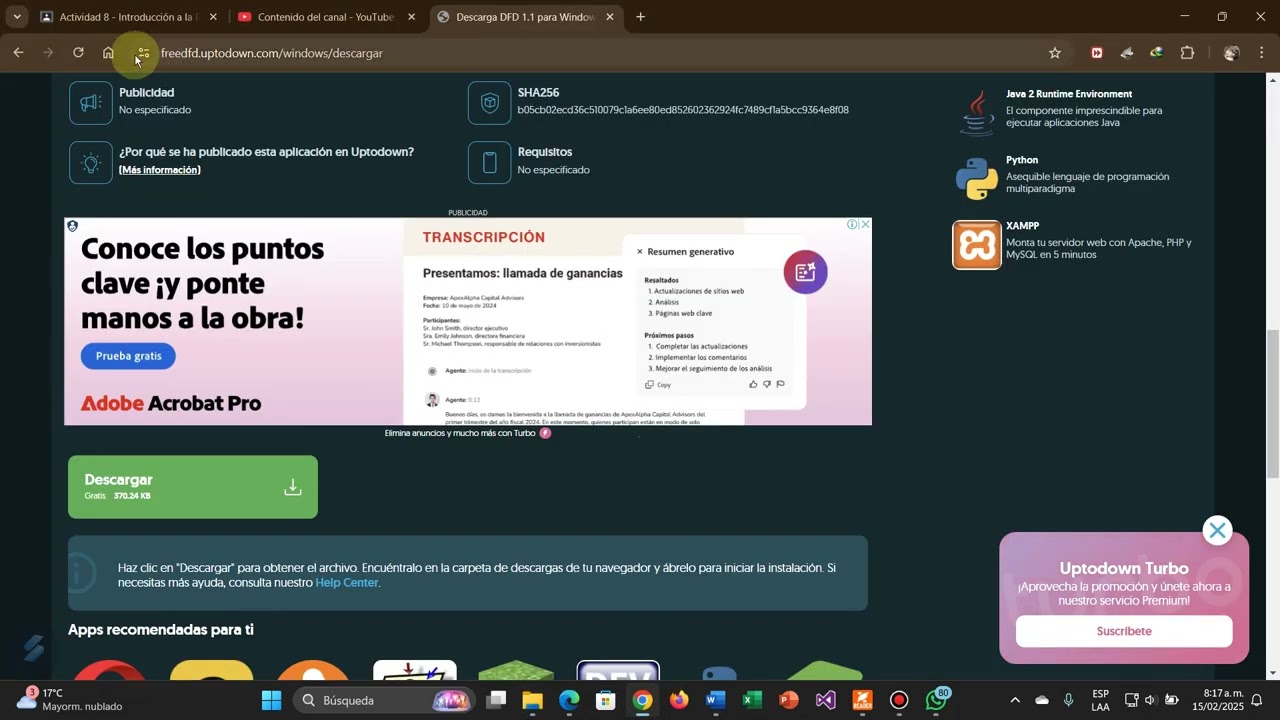Open the Microsoft Store taskbar icon
Image resolution: width=1280 pixels, height=720 pixels.
click(605, 700)
